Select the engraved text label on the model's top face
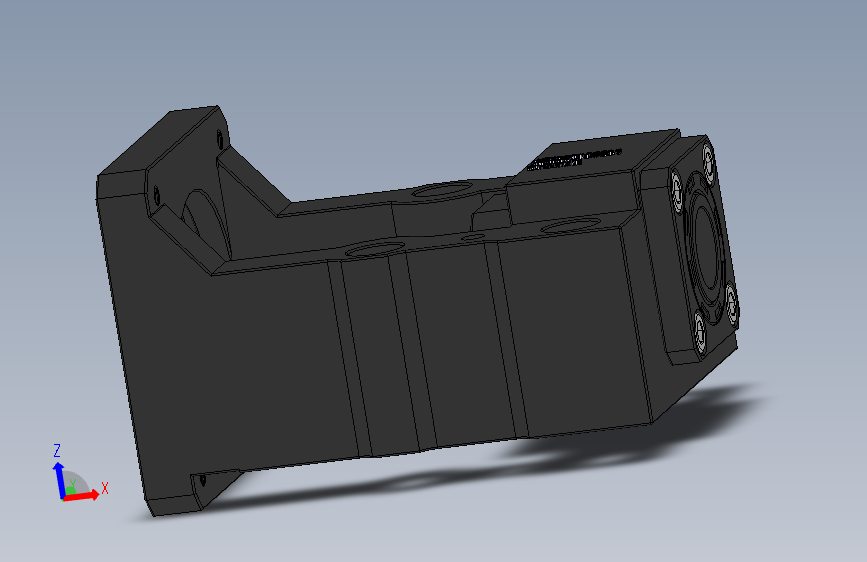 coord(573,159)
